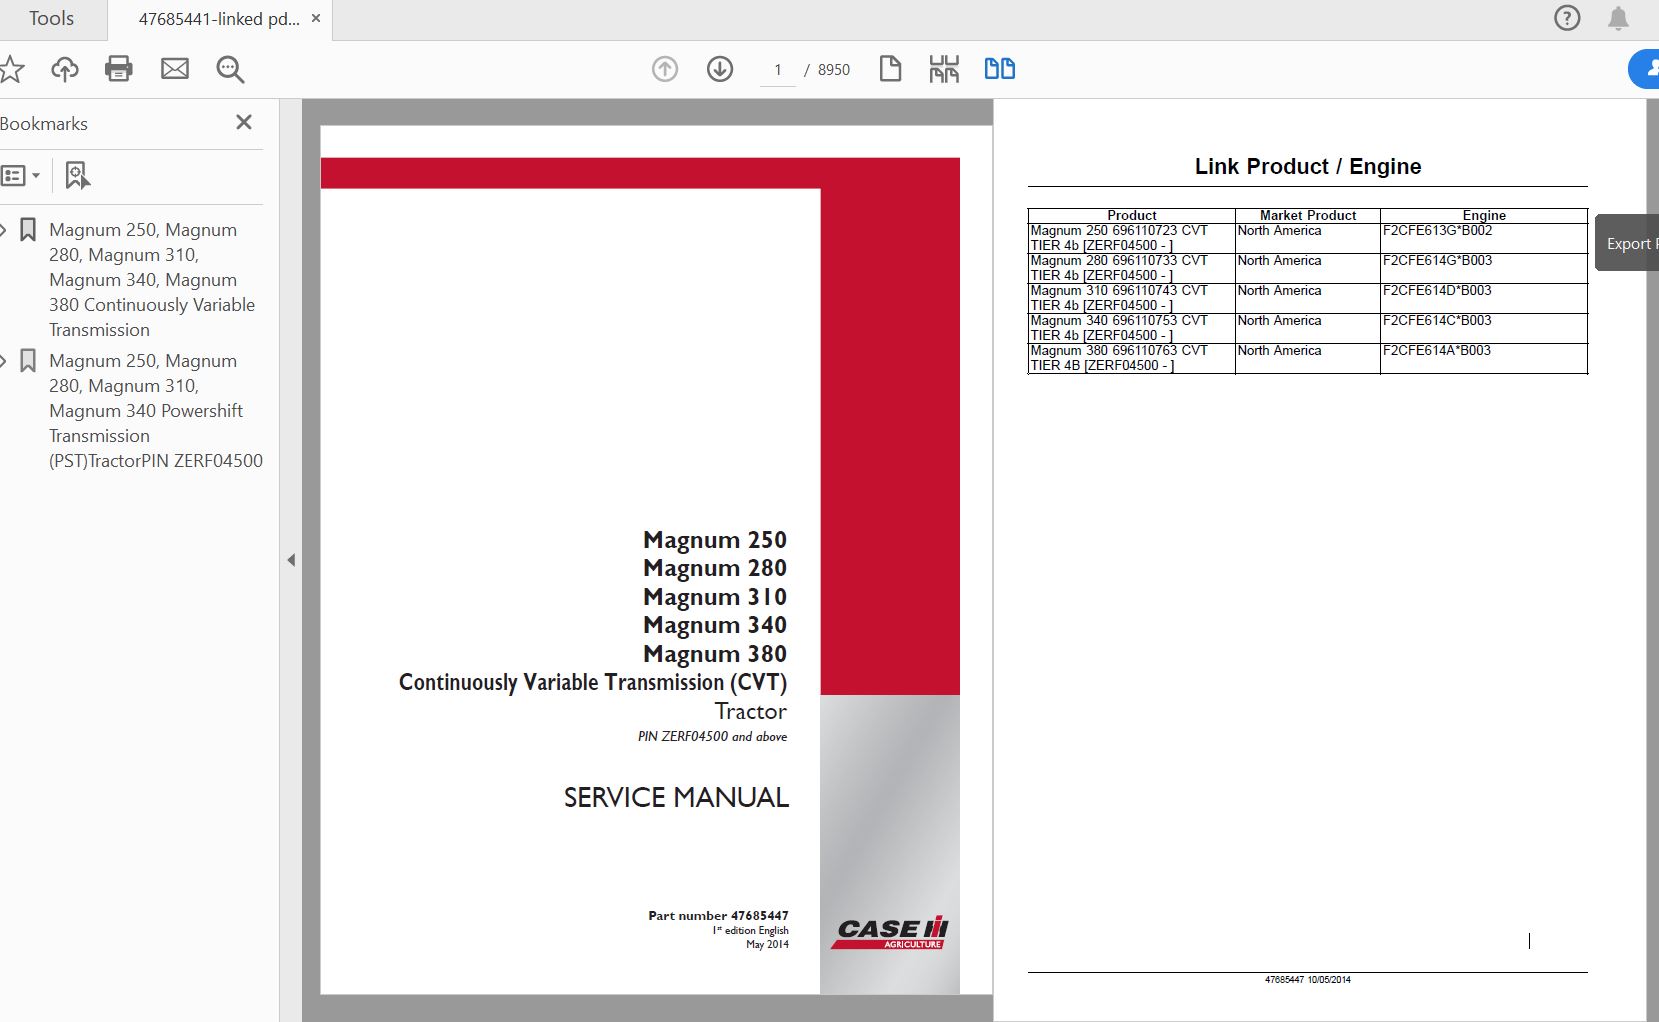Screen dimensions: 1659x1022
Task: Click the print icon
Action: point(119,69)
